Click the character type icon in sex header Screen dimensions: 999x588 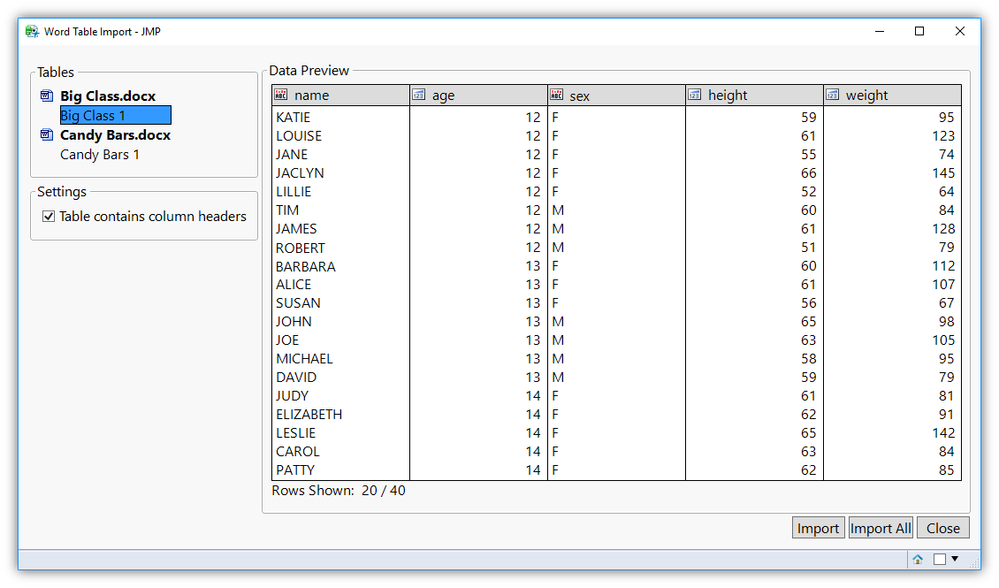click(x=556, y=95)
